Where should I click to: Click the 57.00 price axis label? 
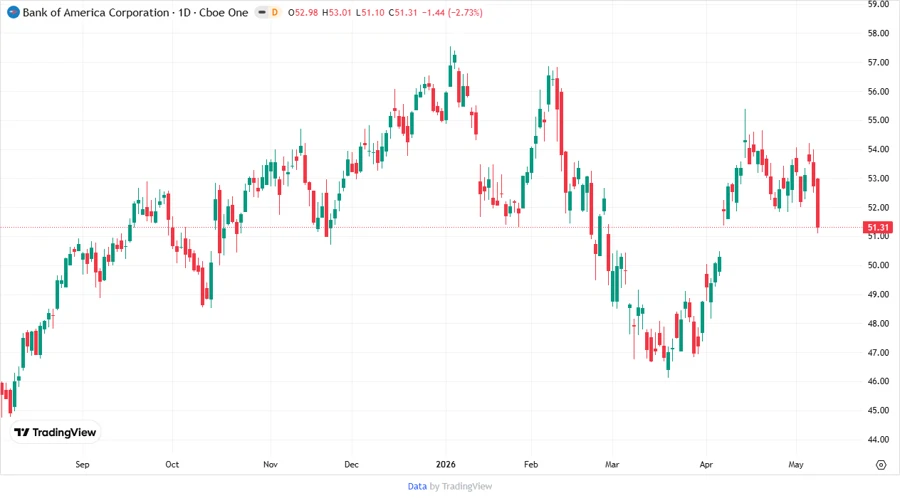pos(878,62)
